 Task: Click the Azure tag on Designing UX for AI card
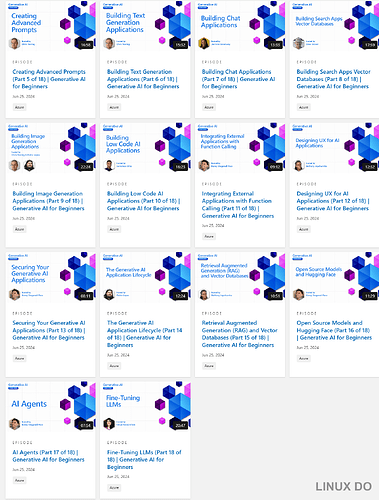point(304,229)
